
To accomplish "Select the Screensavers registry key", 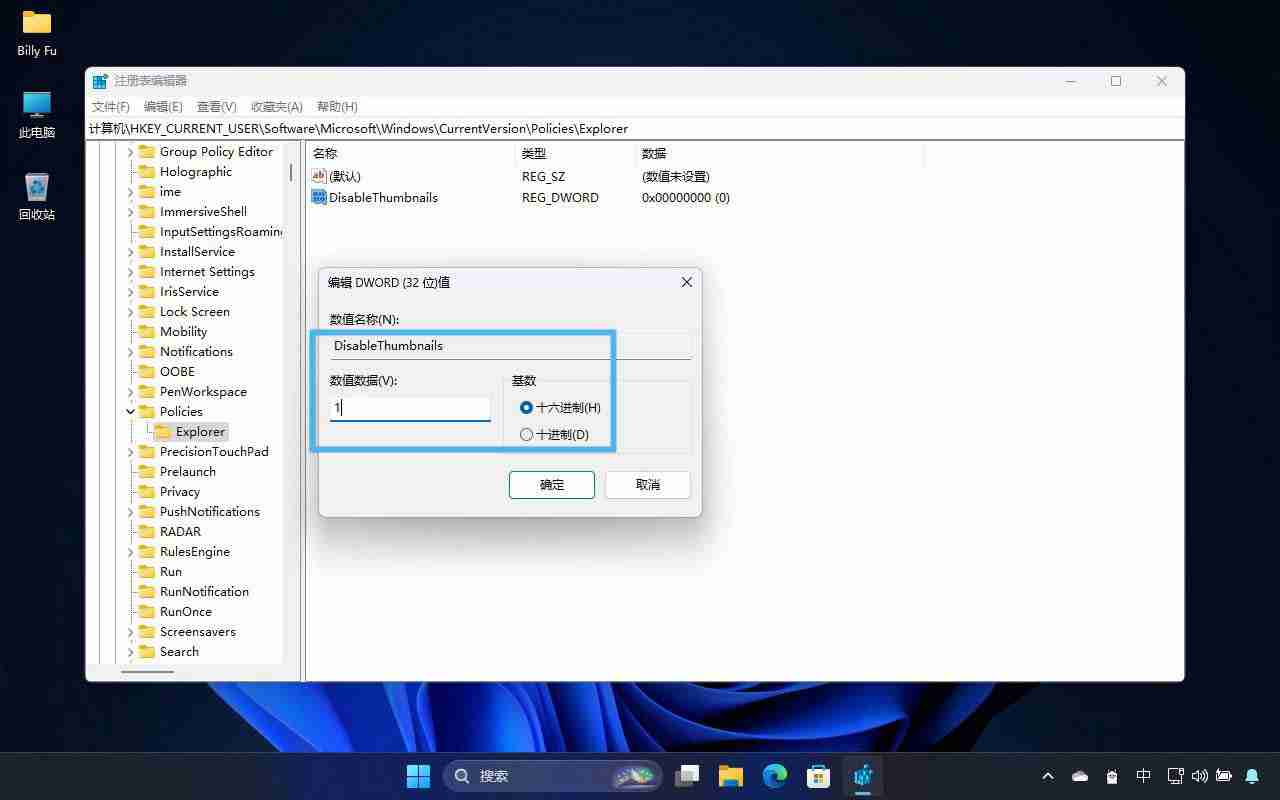I will (x=197, y=631).
